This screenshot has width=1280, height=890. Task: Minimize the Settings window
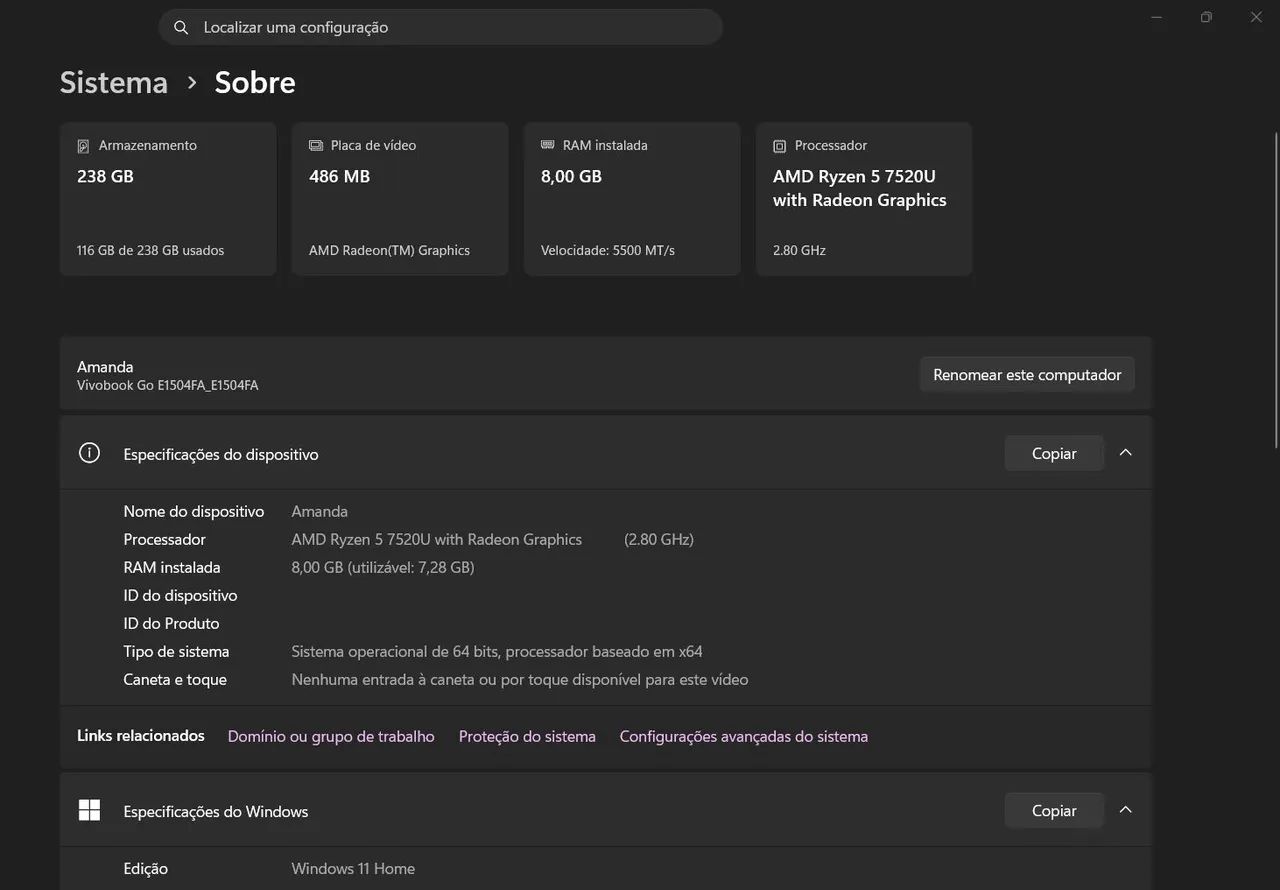coord(1157,17)
